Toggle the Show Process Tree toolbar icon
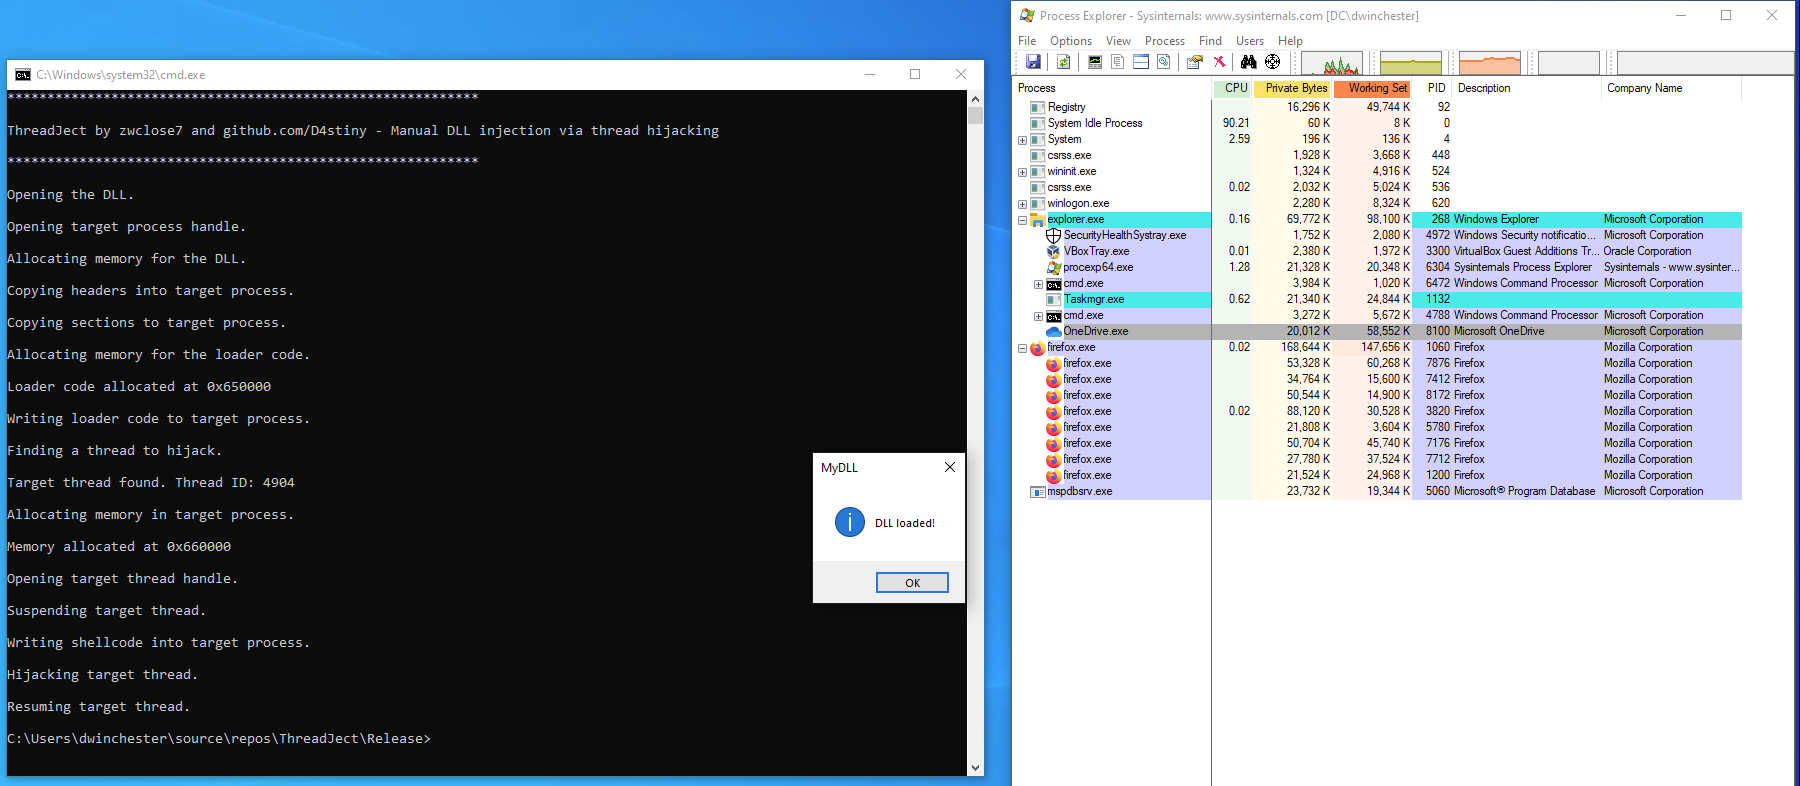1800x786 pixels. [x=1118, y=62]
